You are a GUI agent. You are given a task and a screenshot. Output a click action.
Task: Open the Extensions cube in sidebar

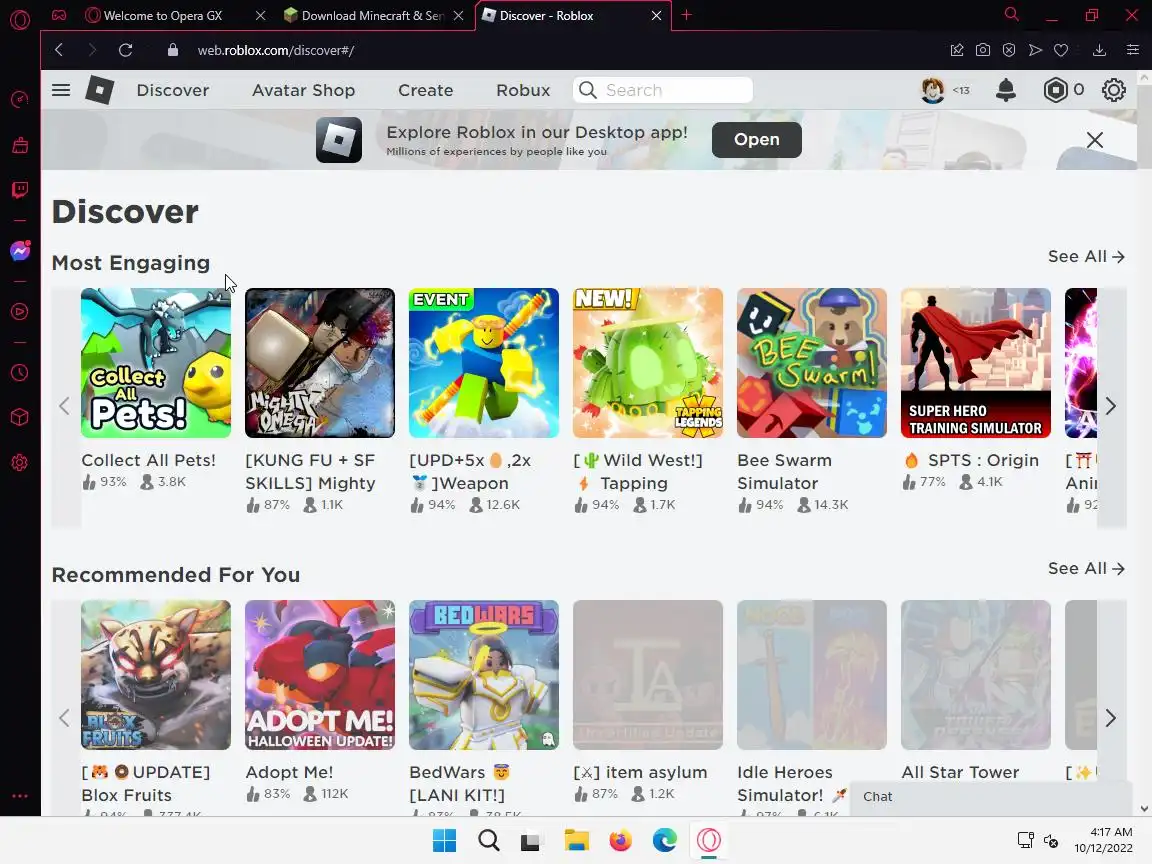point(20,417)
